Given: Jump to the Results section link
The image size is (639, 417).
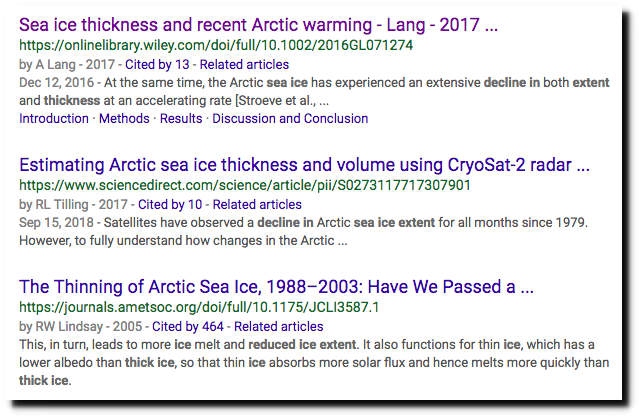Looking at the screenshot, I should (x=181, y=119).
